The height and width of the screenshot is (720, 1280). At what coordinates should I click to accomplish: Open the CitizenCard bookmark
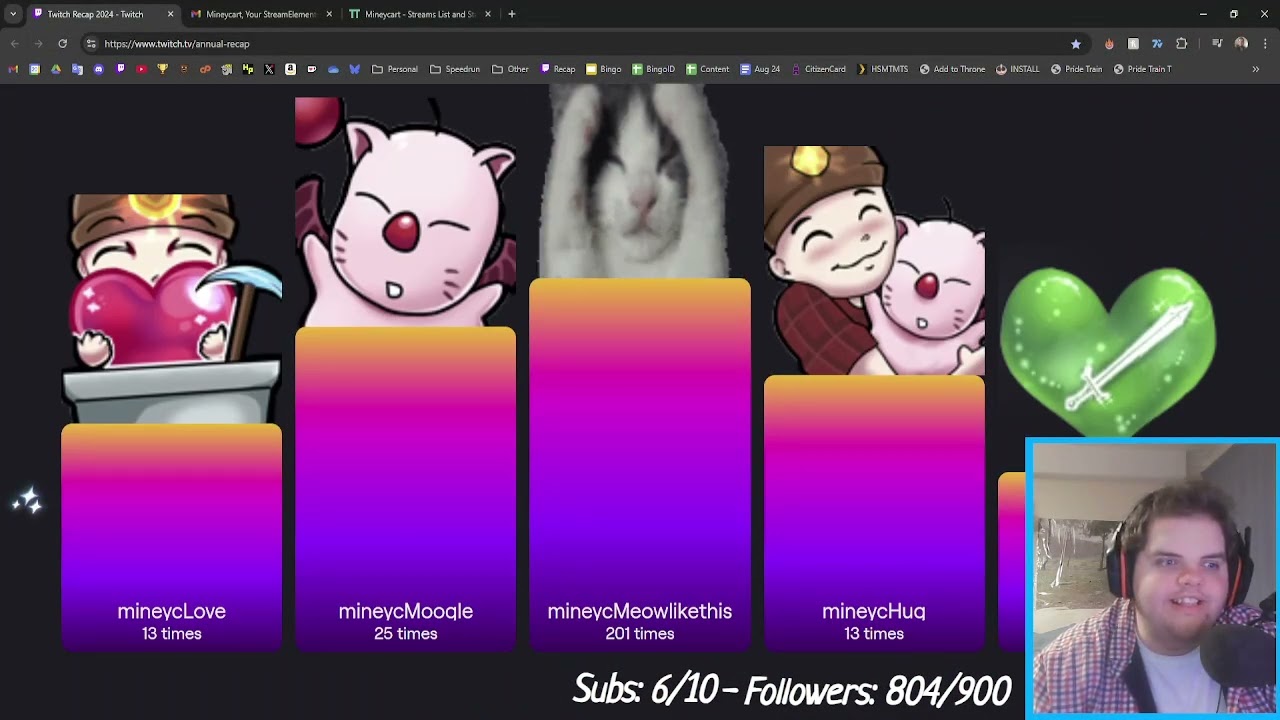[818, 69]
